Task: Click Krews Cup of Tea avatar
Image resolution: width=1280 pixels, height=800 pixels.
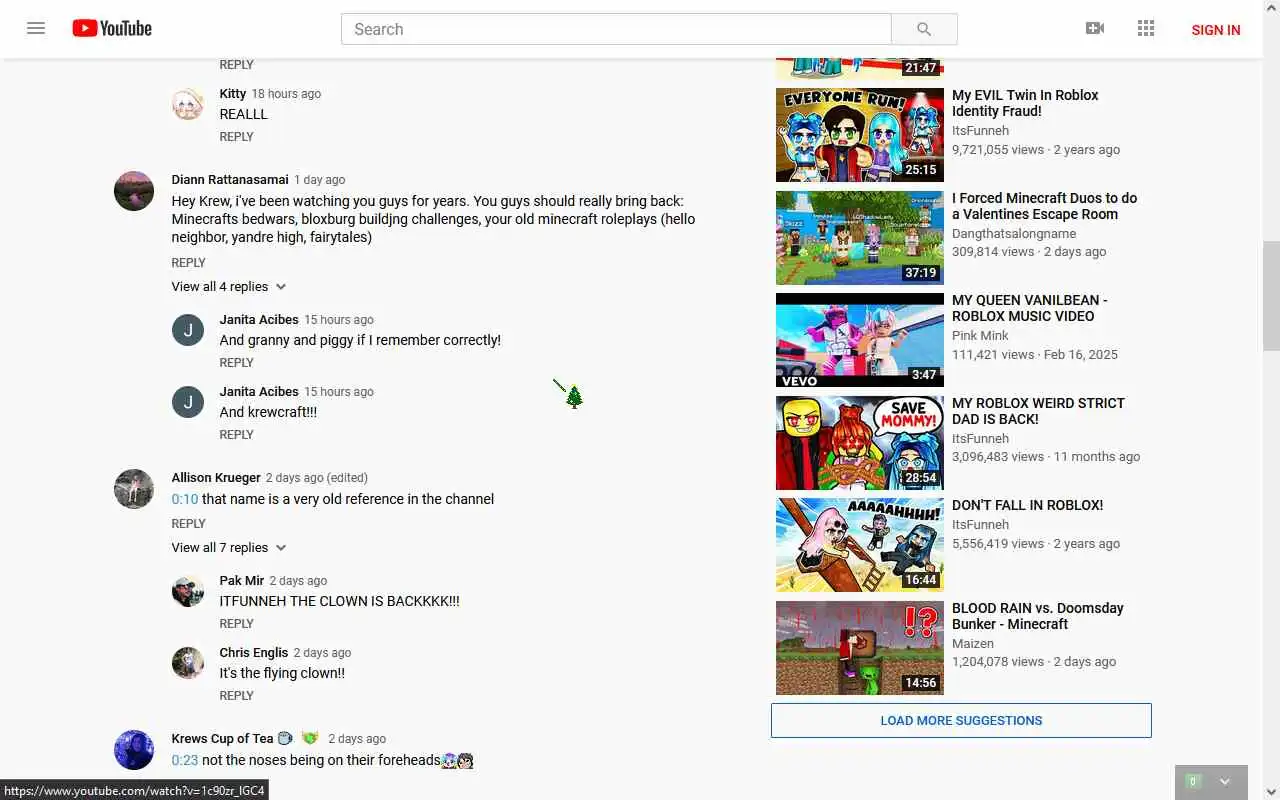Action: point(134,750)
